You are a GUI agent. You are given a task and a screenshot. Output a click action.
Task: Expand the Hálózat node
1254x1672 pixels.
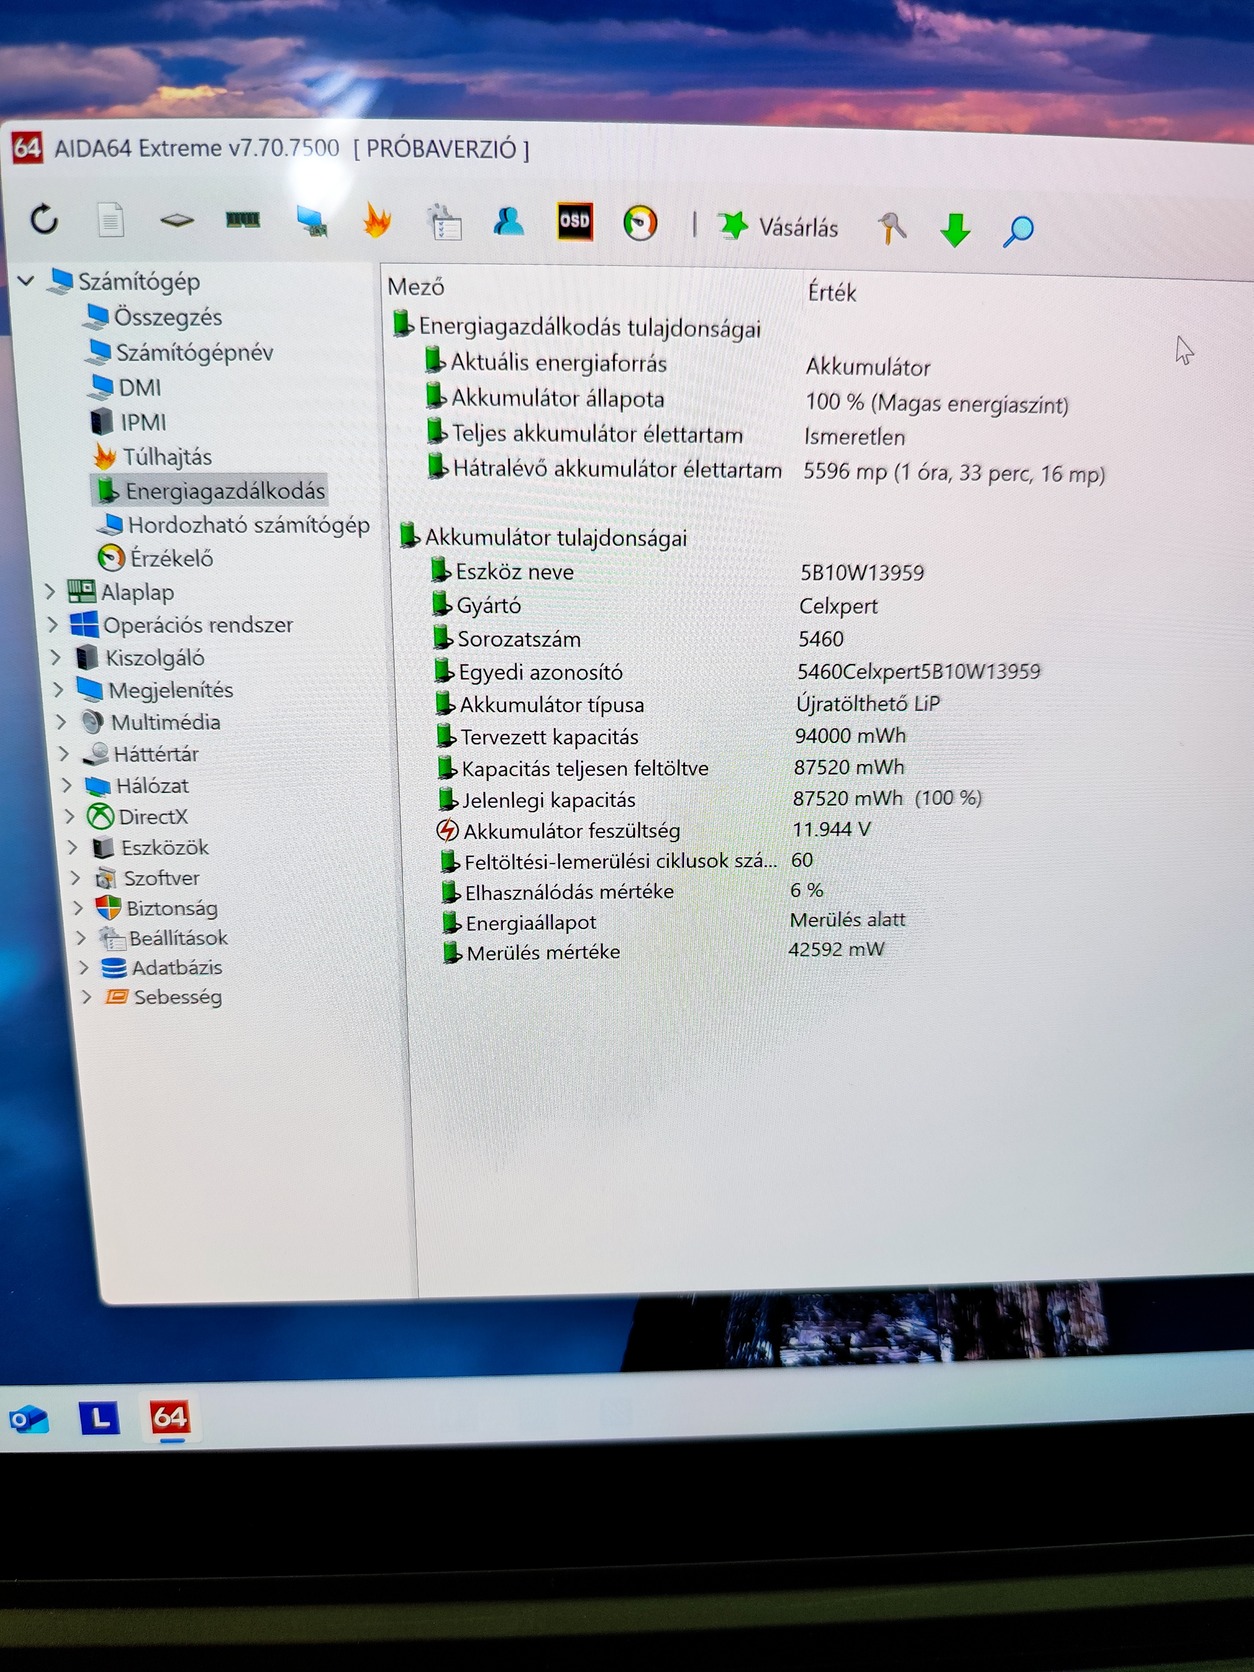tap(67, 786)
